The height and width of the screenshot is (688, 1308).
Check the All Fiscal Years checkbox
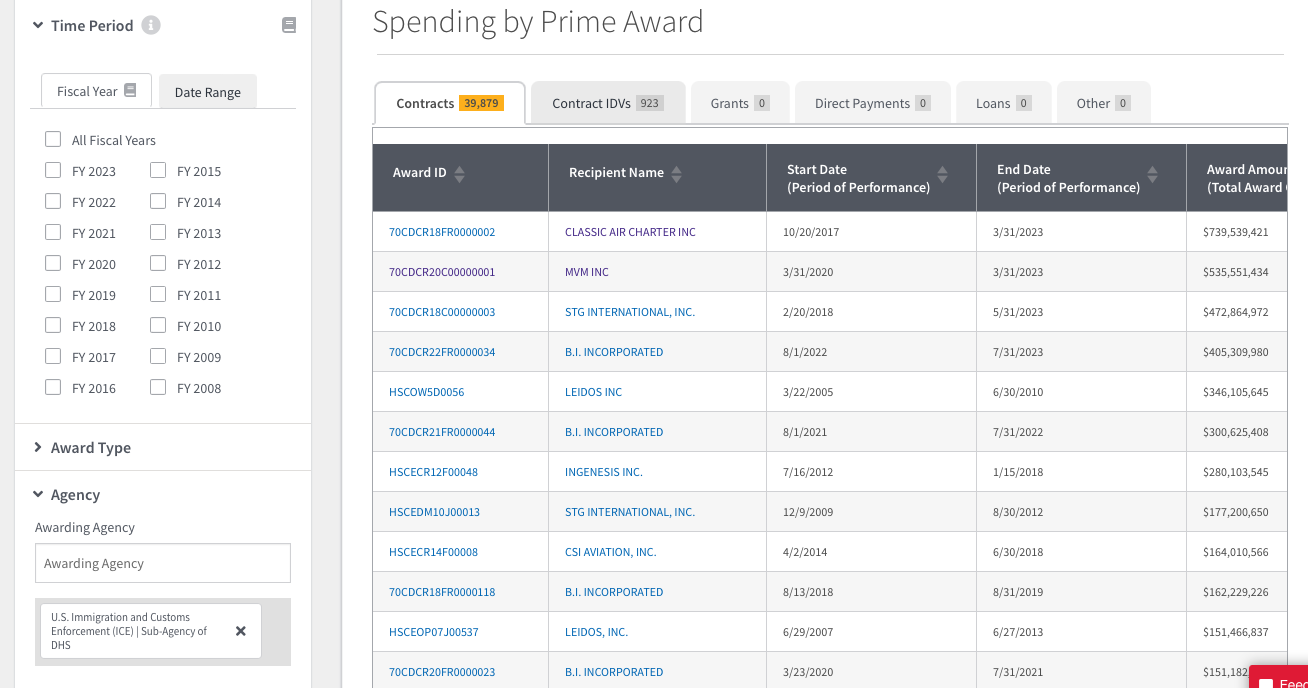pos(52,139)
